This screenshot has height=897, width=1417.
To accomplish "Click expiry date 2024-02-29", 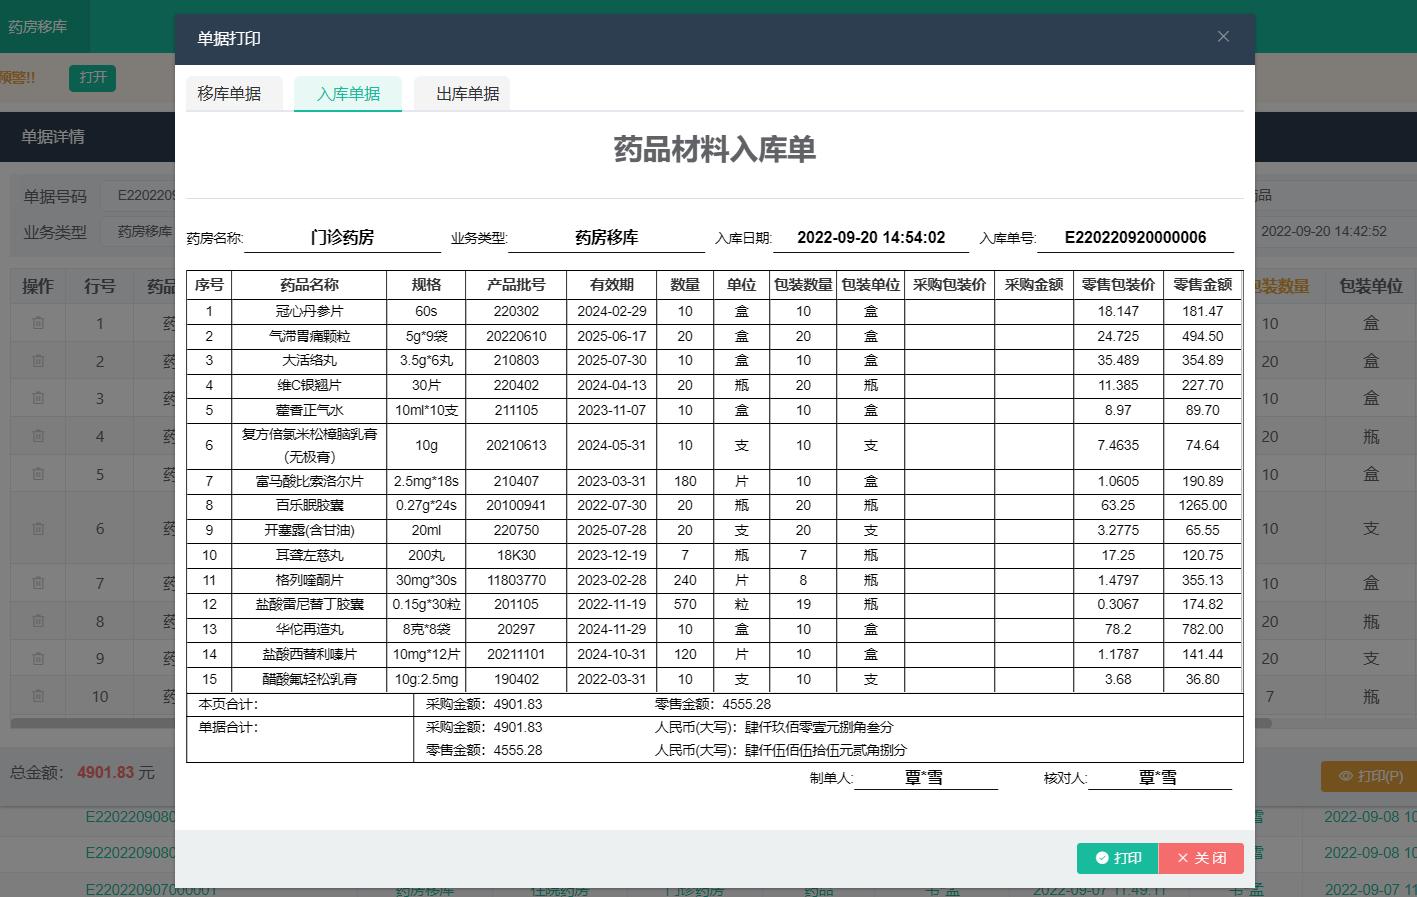I will coord(611,312).
